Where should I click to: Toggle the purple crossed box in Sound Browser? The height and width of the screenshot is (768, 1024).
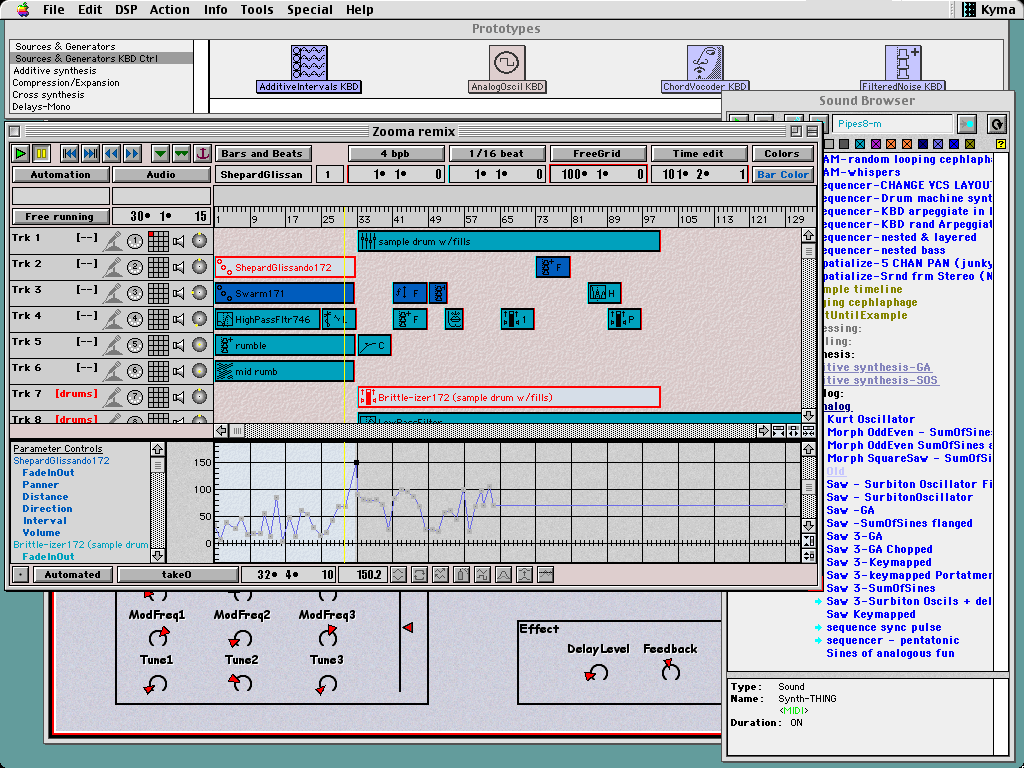[x=876, y=144]
